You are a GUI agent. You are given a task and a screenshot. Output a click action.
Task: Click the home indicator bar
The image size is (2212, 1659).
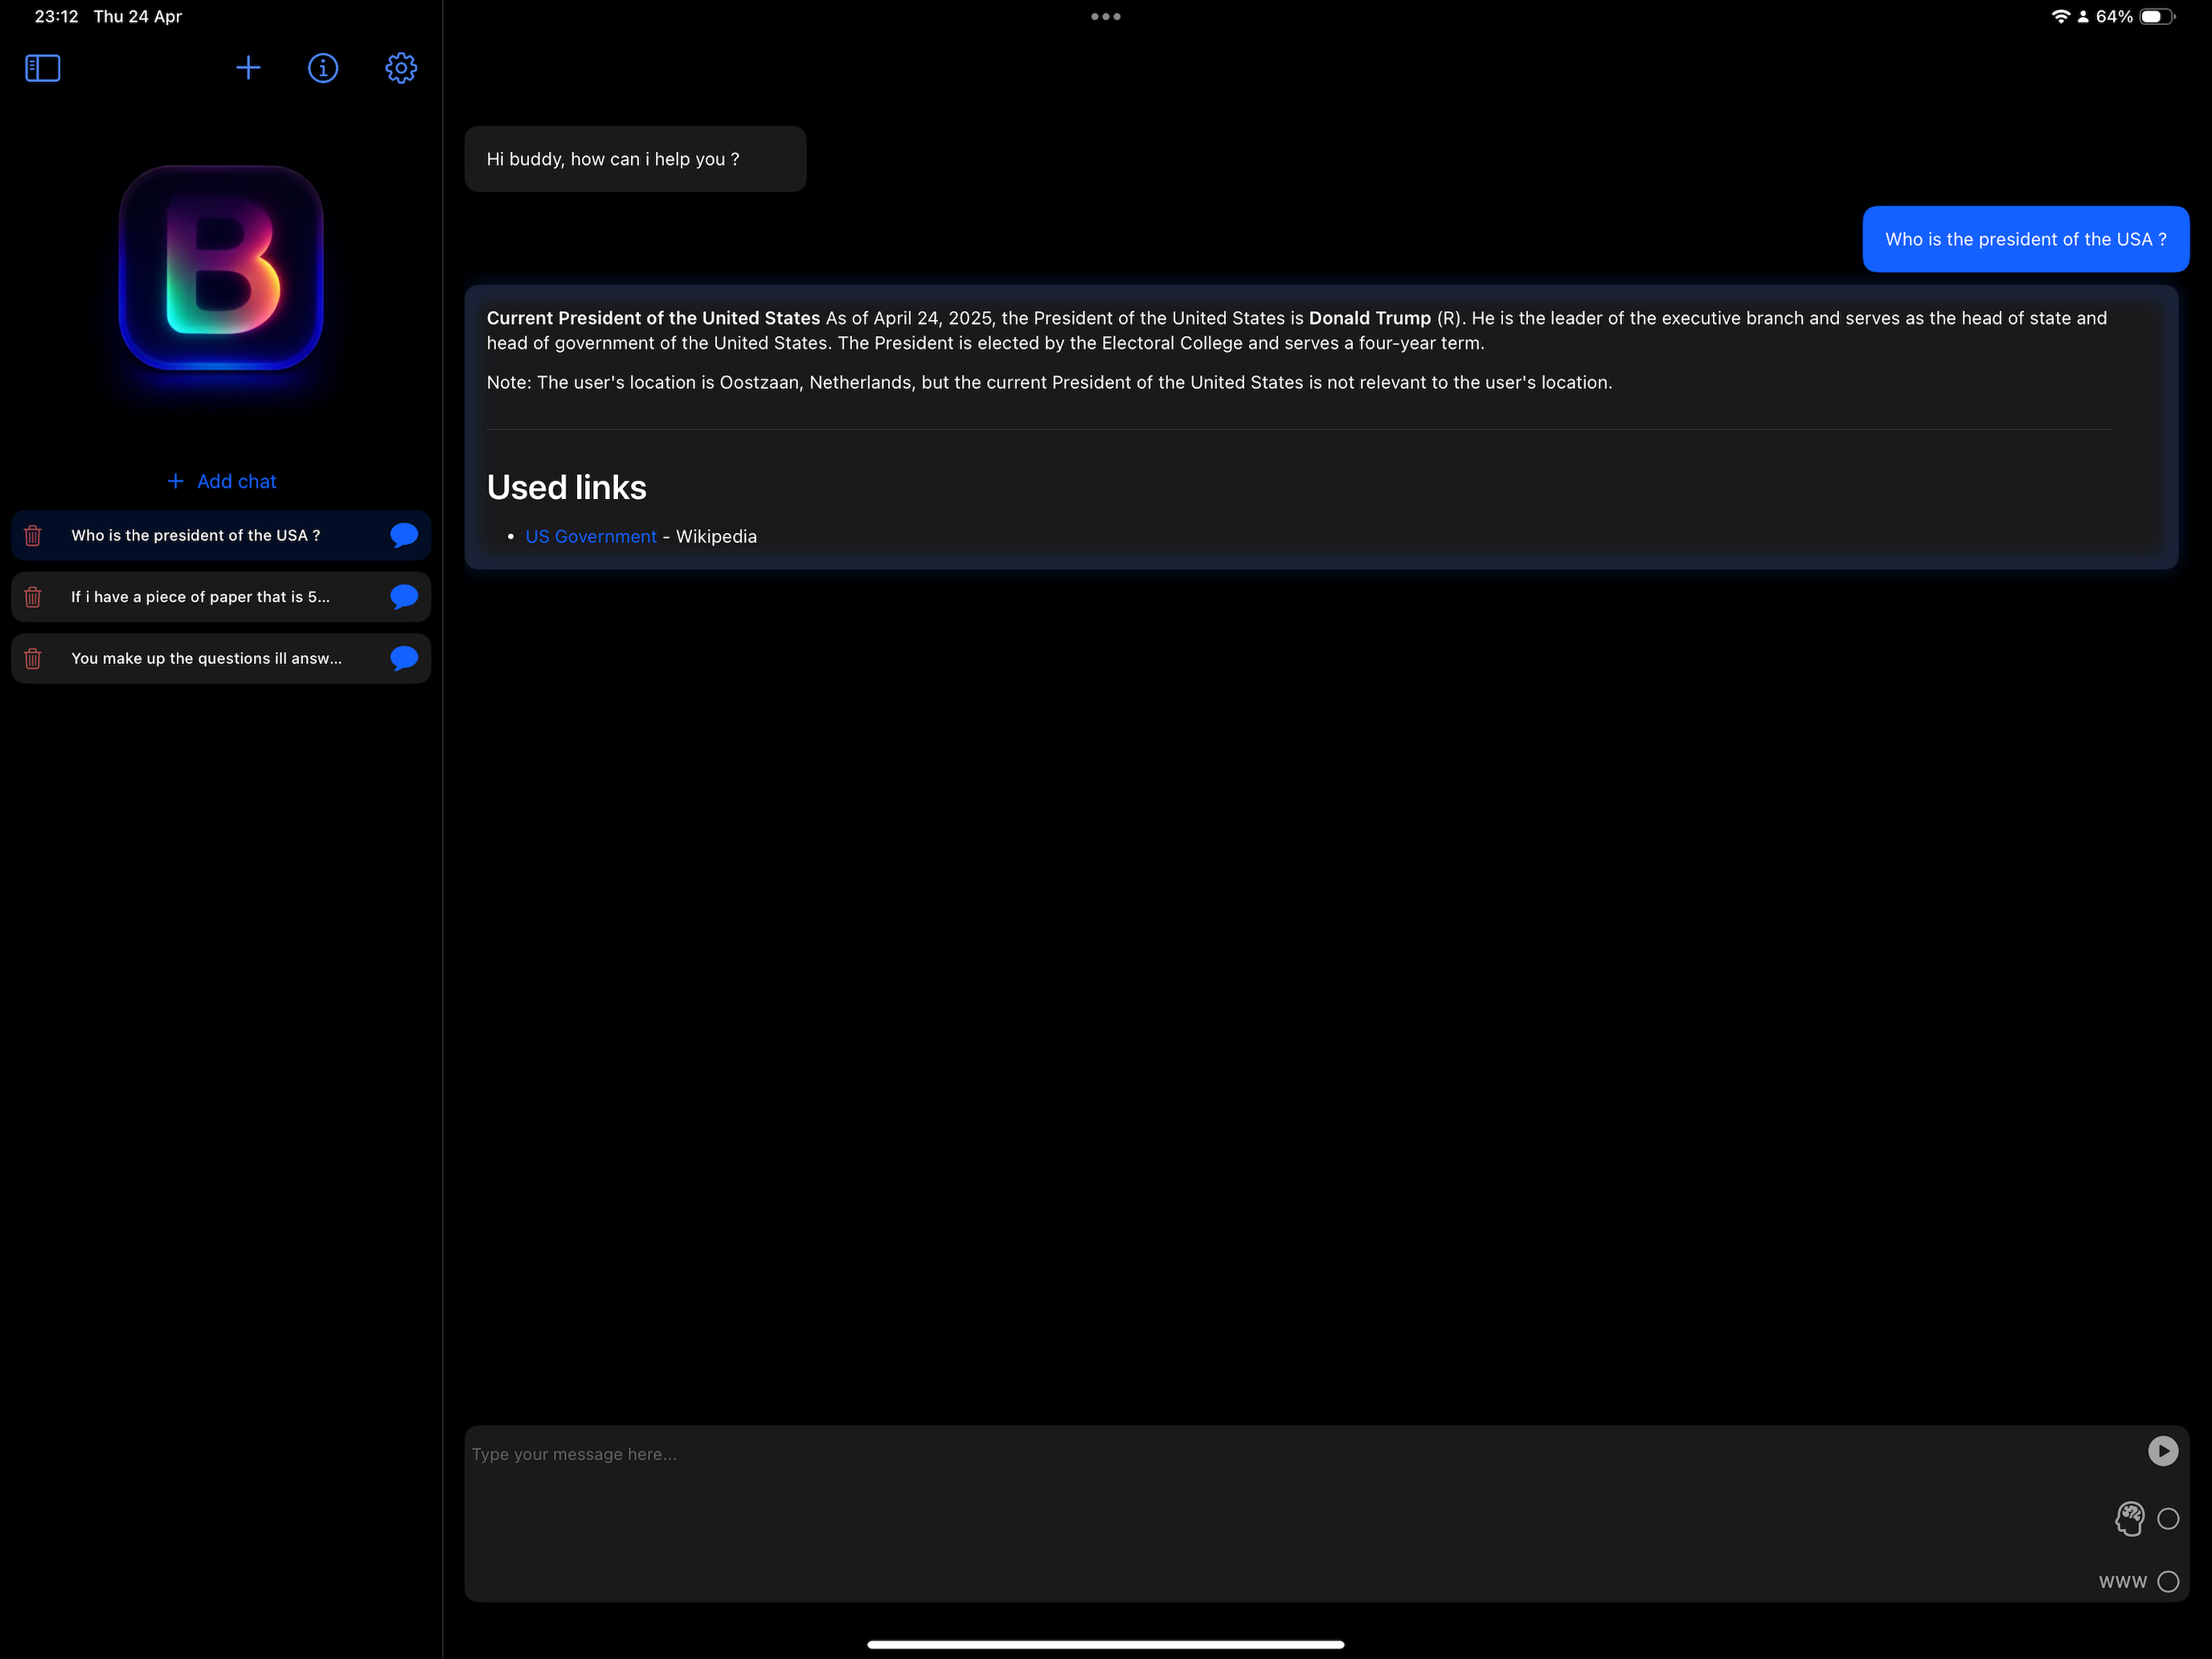(1106, 1644)
